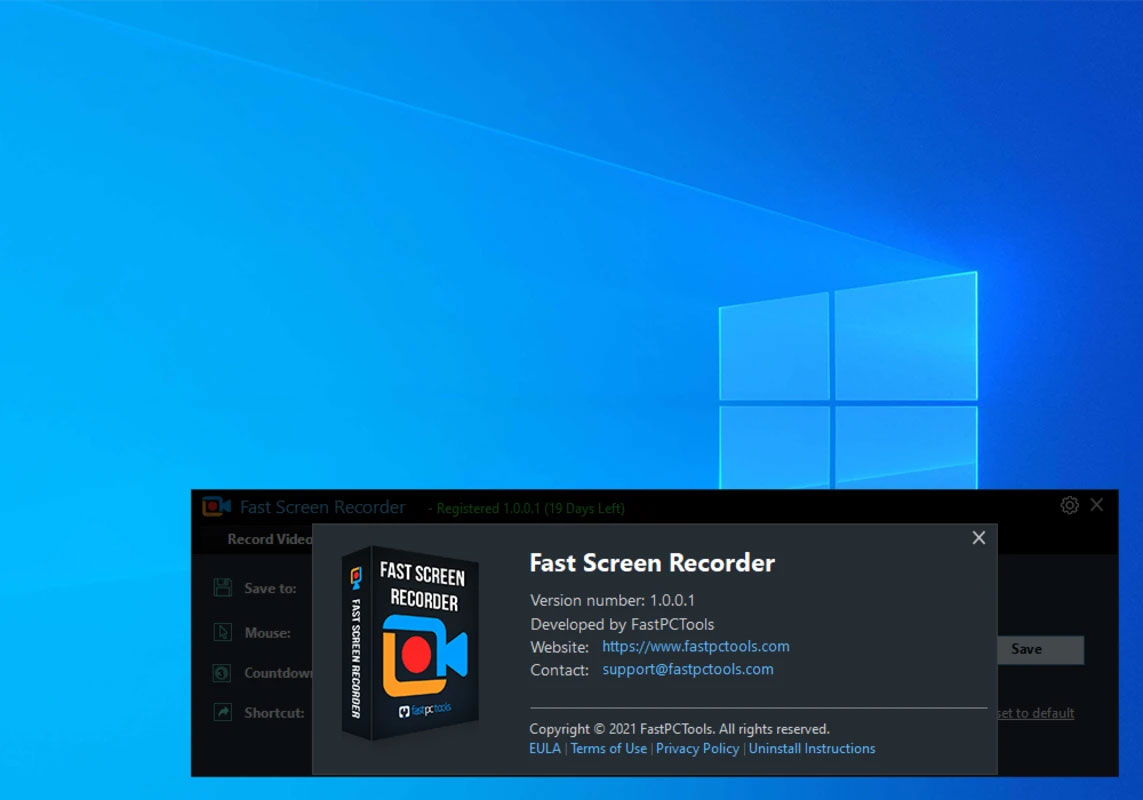Click the Registered 1.0.0.1 (19 Days Left) status text
Screen dimensions: 1143x800
pos(530,508)
